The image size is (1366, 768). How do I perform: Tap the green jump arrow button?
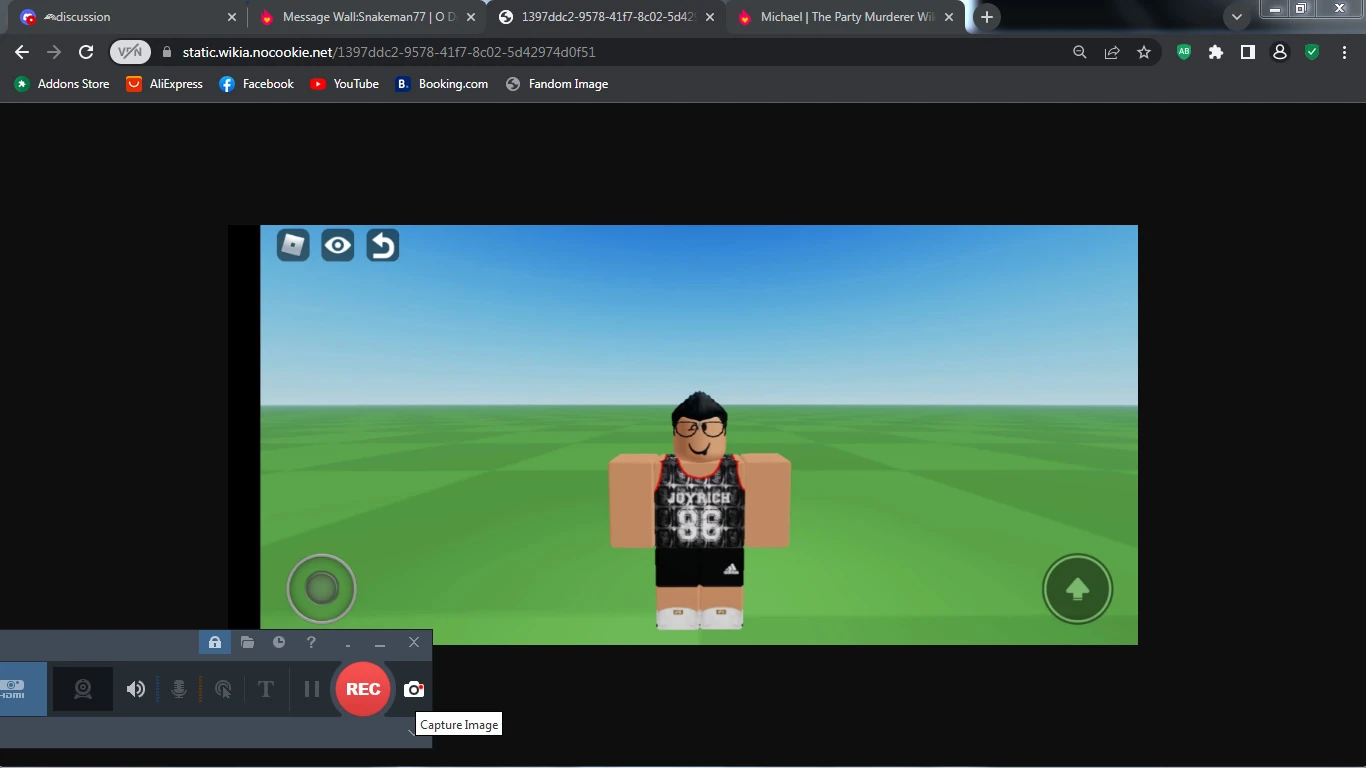(x=1077, y=589)
